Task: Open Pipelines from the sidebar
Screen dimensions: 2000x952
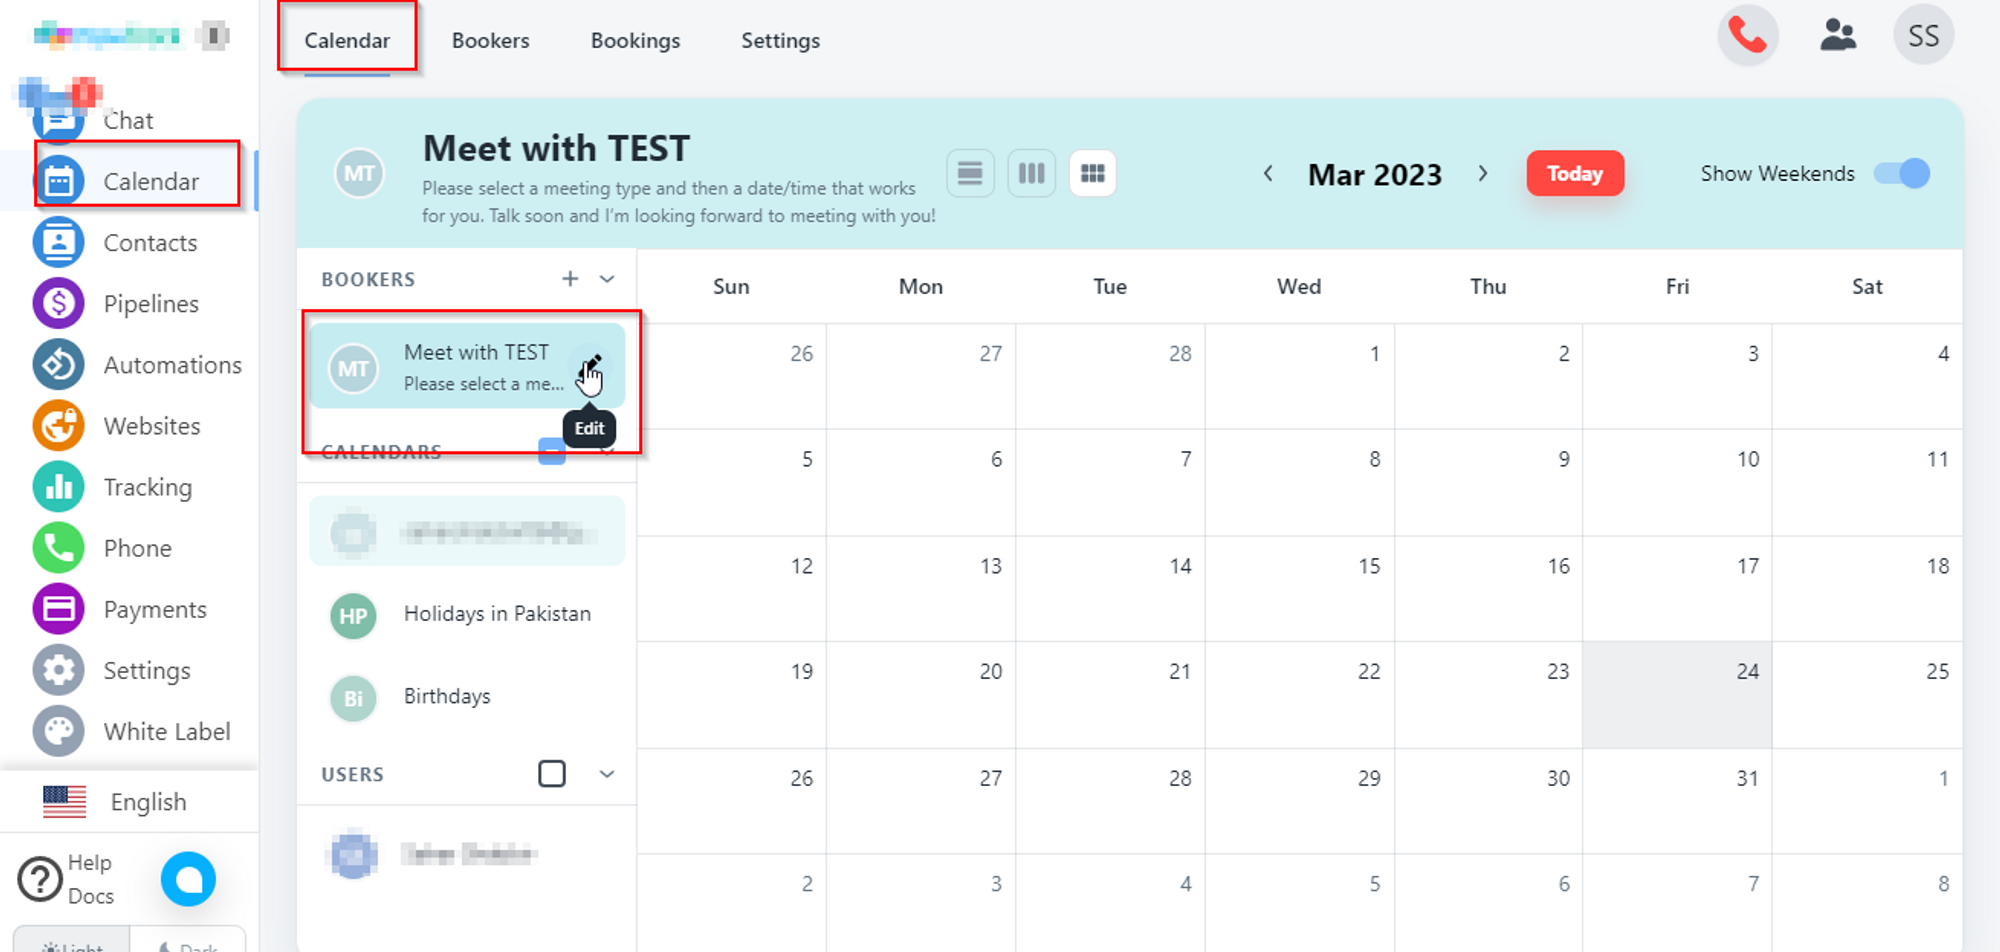Action: pos(150,304)
